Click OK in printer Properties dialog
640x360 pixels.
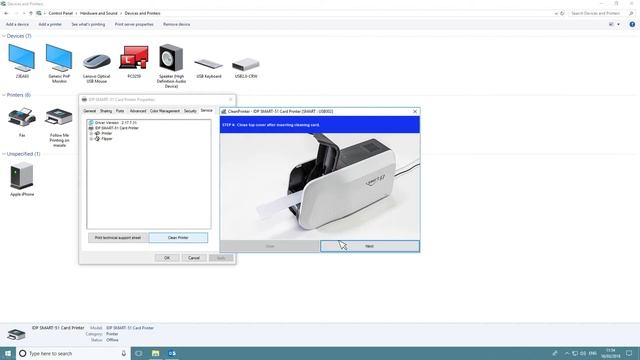167,258
